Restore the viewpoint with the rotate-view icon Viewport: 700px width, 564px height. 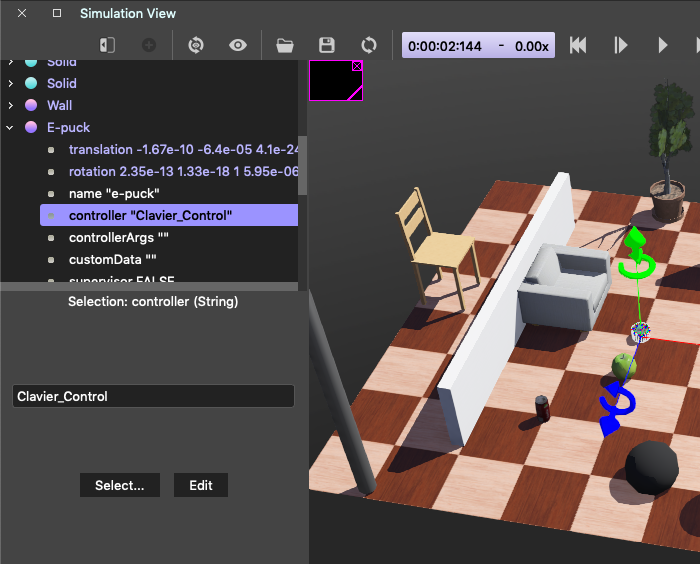pyautogui.click(x=196, y=45)
